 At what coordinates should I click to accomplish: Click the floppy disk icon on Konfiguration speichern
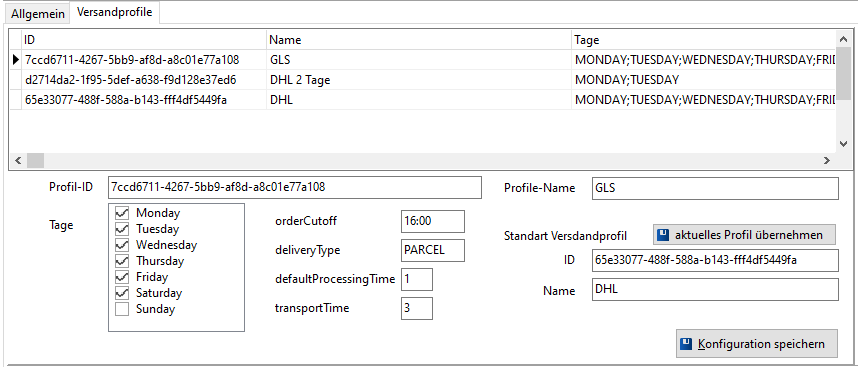(686, 344)
